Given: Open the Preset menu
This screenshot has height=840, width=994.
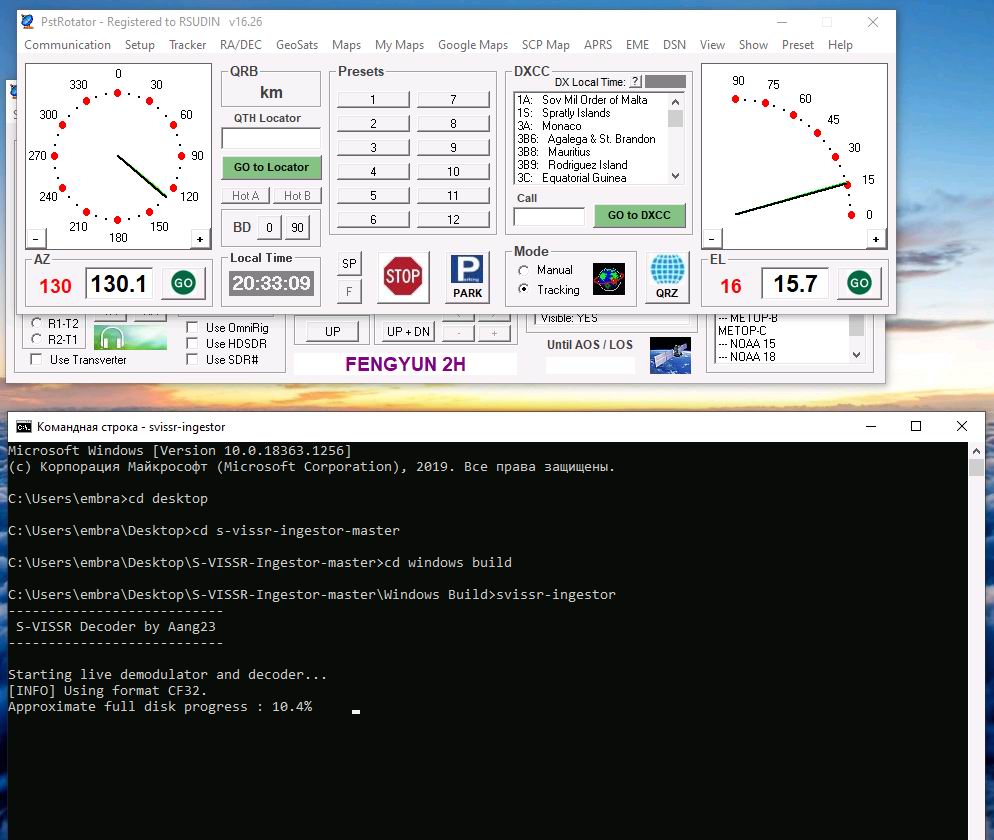Looking at the screenshot, I should pos(797,45).
